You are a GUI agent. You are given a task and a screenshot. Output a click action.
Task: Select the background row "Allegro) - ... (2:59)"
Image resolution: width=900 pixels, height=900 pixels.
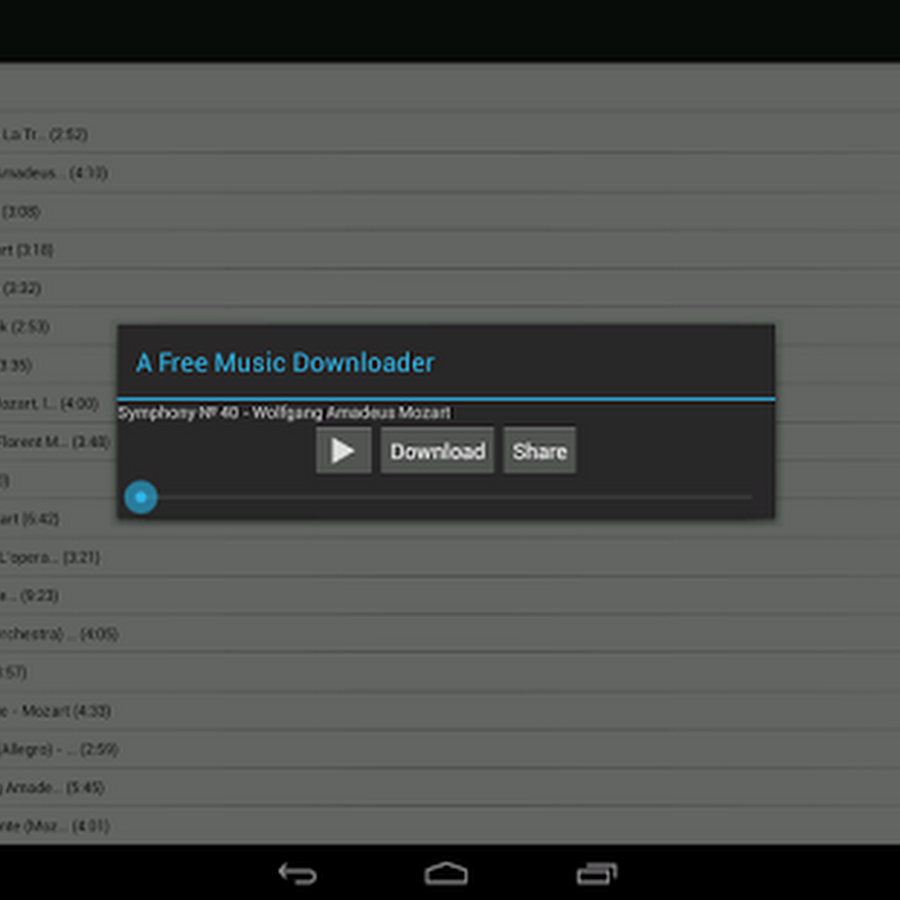pyautogui.click(x=450, y=750)
